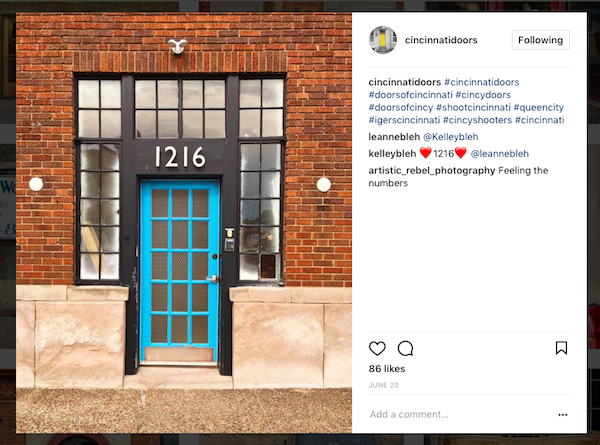This screenshot has height=445, width=600.
Task: Click the Add a comment field
Action: (459, 414)
